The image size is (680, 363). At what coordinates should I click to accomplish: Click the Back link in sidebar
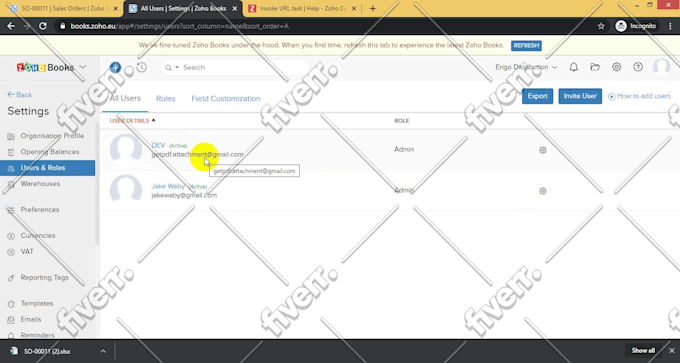pos(20,95)
